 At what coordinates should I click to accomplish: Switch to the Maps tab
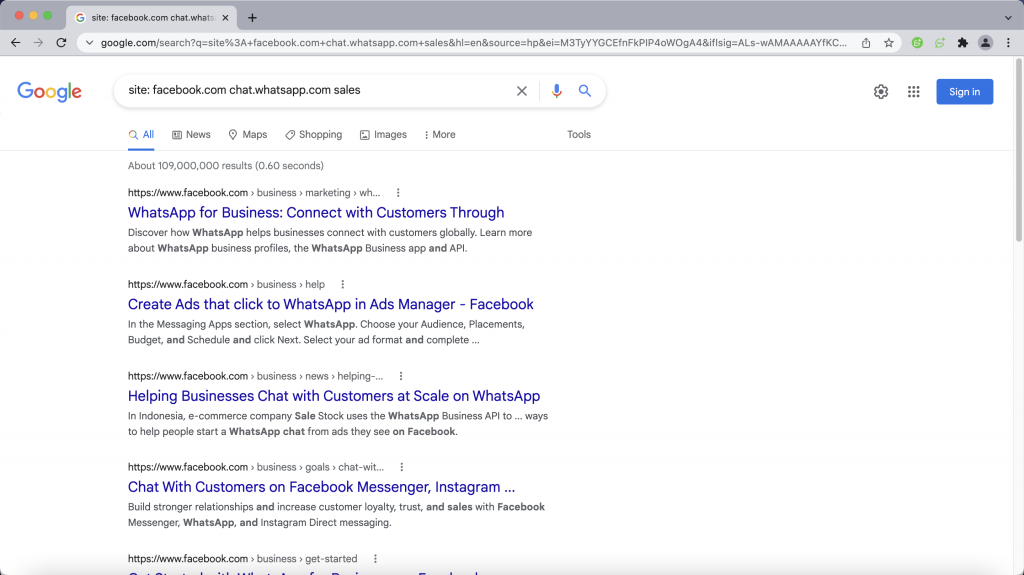pos(248,135)
